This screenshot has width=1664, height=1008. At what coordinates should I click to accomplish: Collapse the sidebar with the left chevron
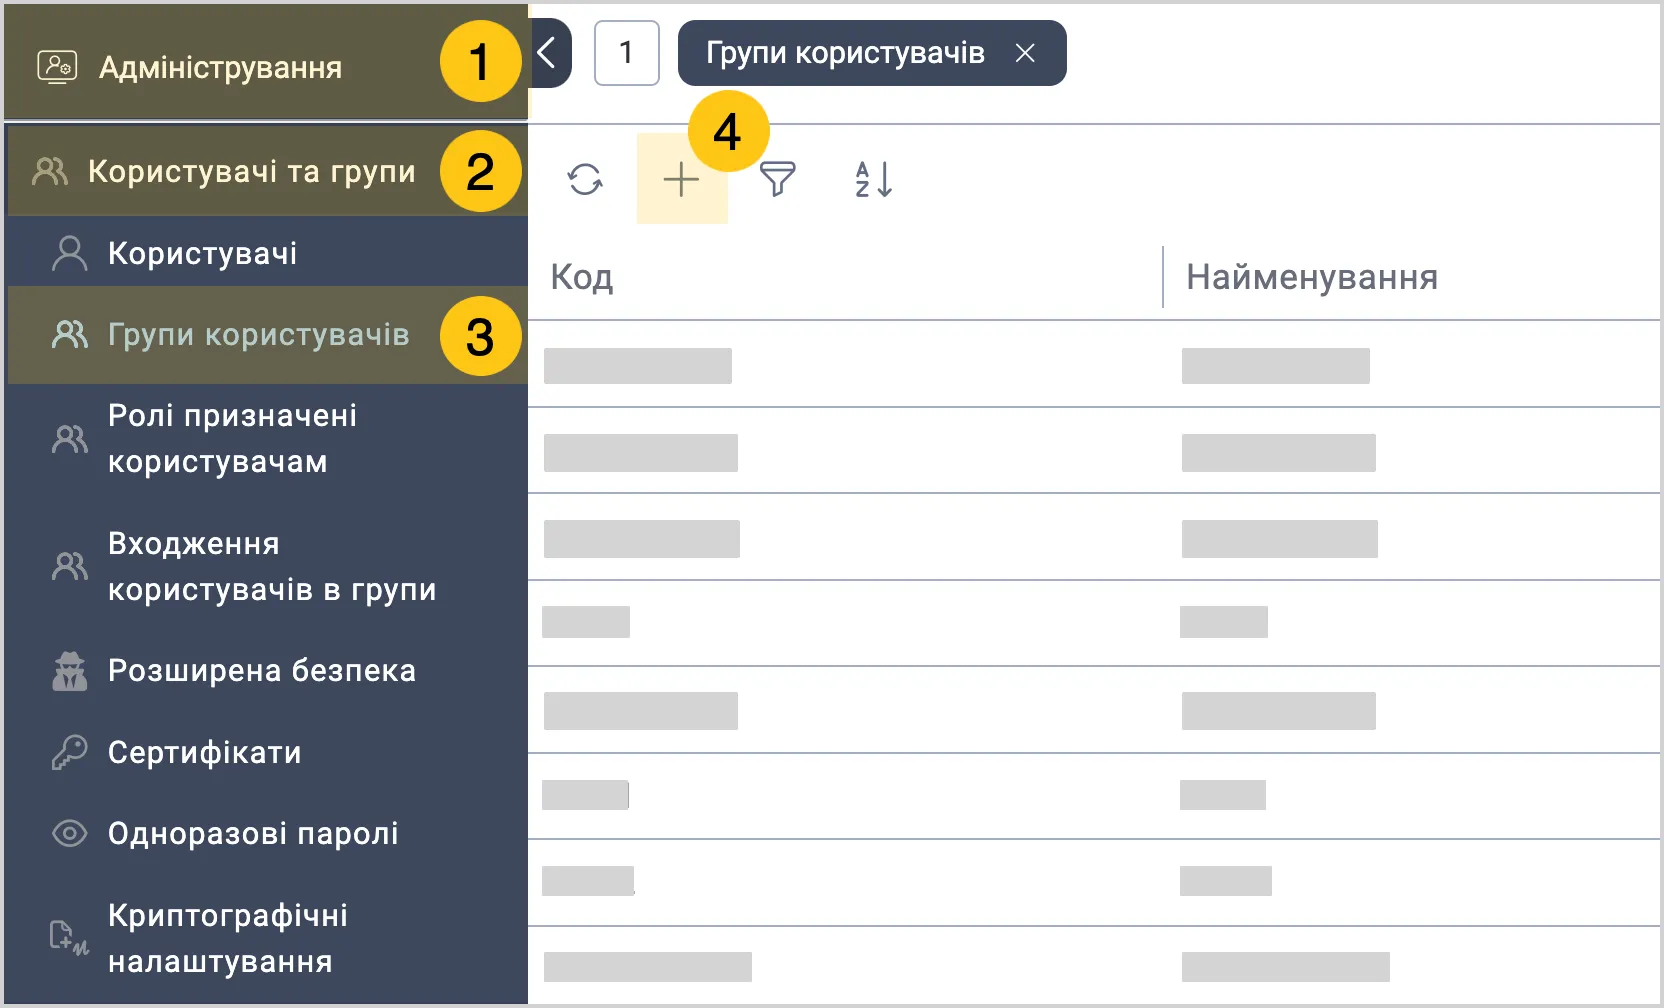pos(547,53)
